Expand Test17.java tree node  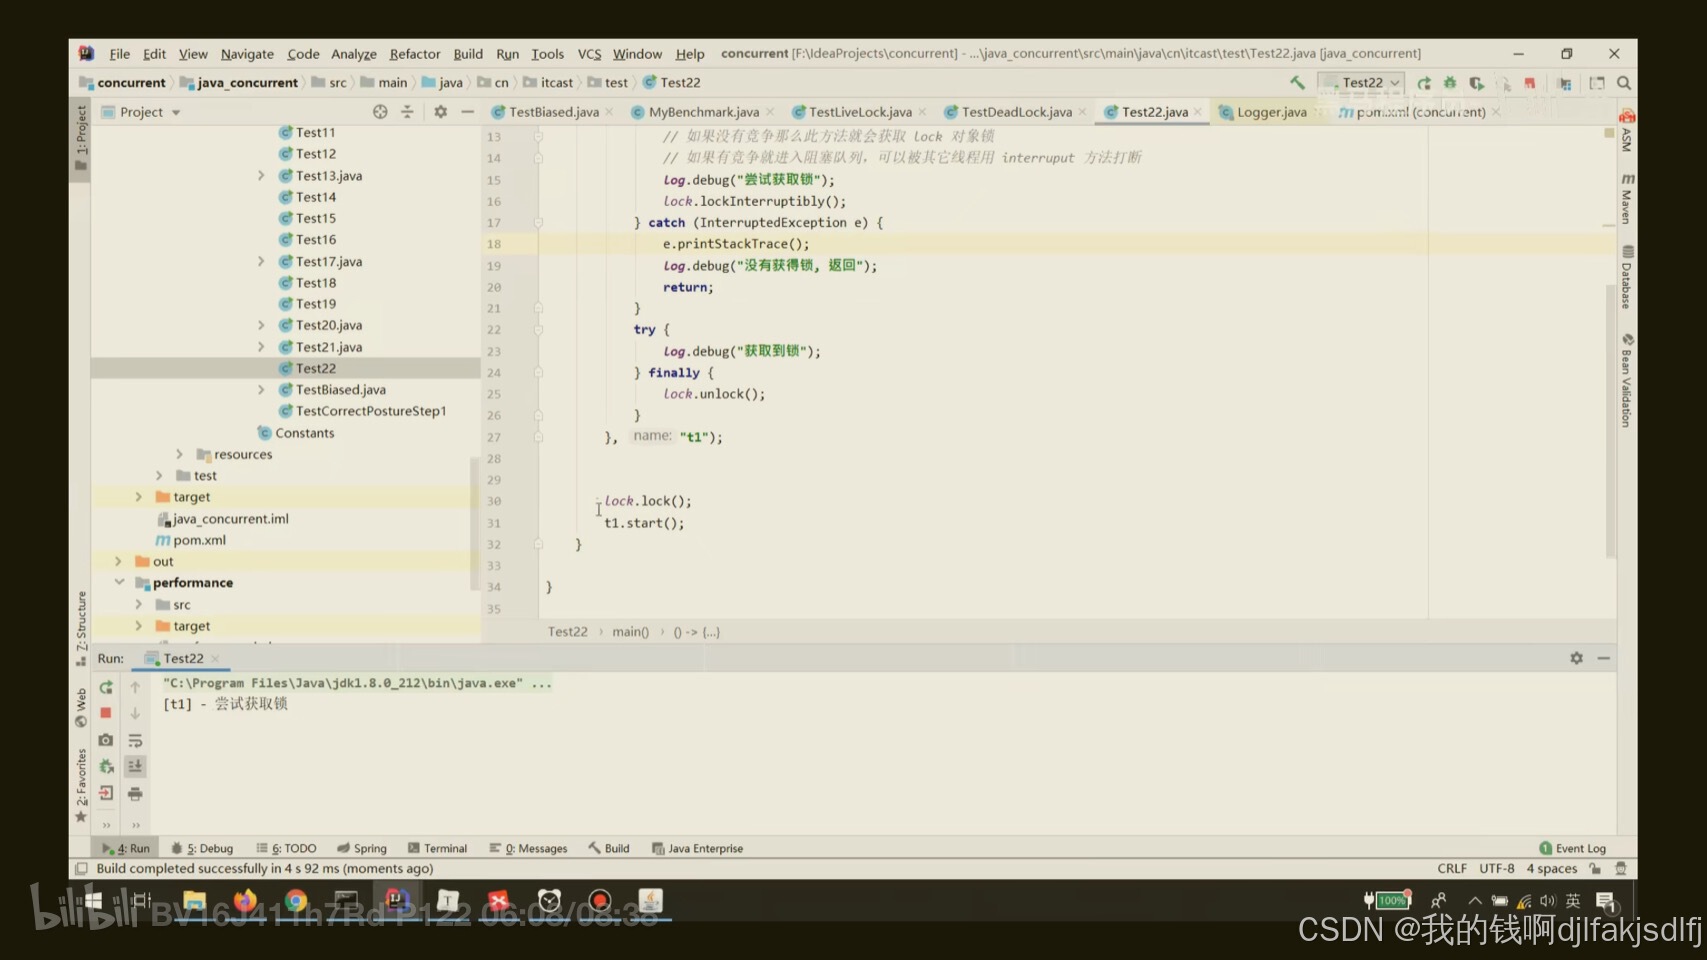(261, 262)
